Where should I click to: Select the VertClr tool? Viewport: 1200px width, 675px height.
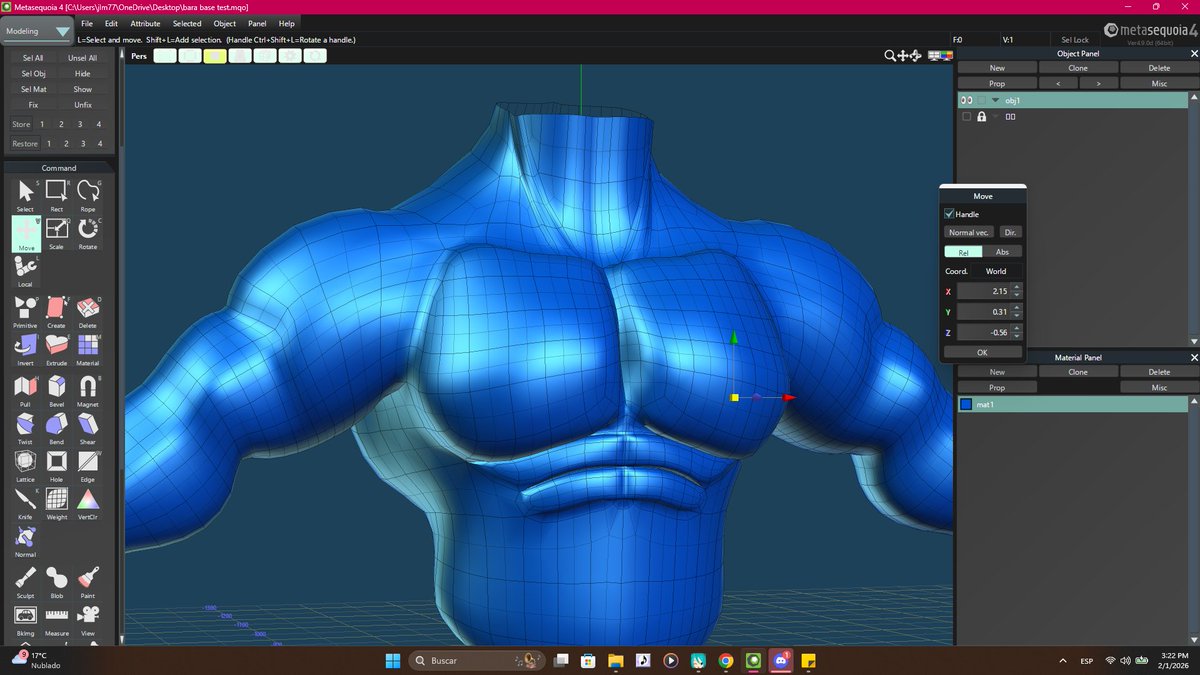pyautogui.click(x=88, y=504)
